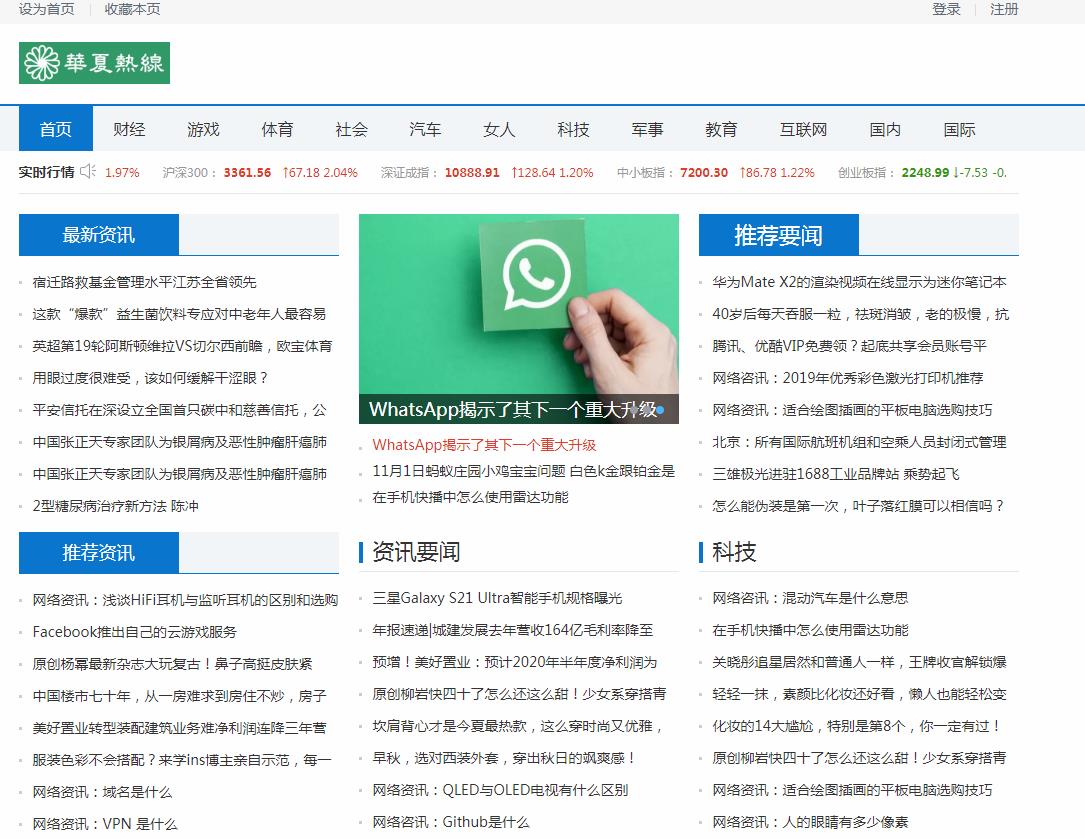The width and height of the screenshot is (1085, 839).
Task: Open article 三雄极光进驻1688工业品牌站
Action: (836, 473)
